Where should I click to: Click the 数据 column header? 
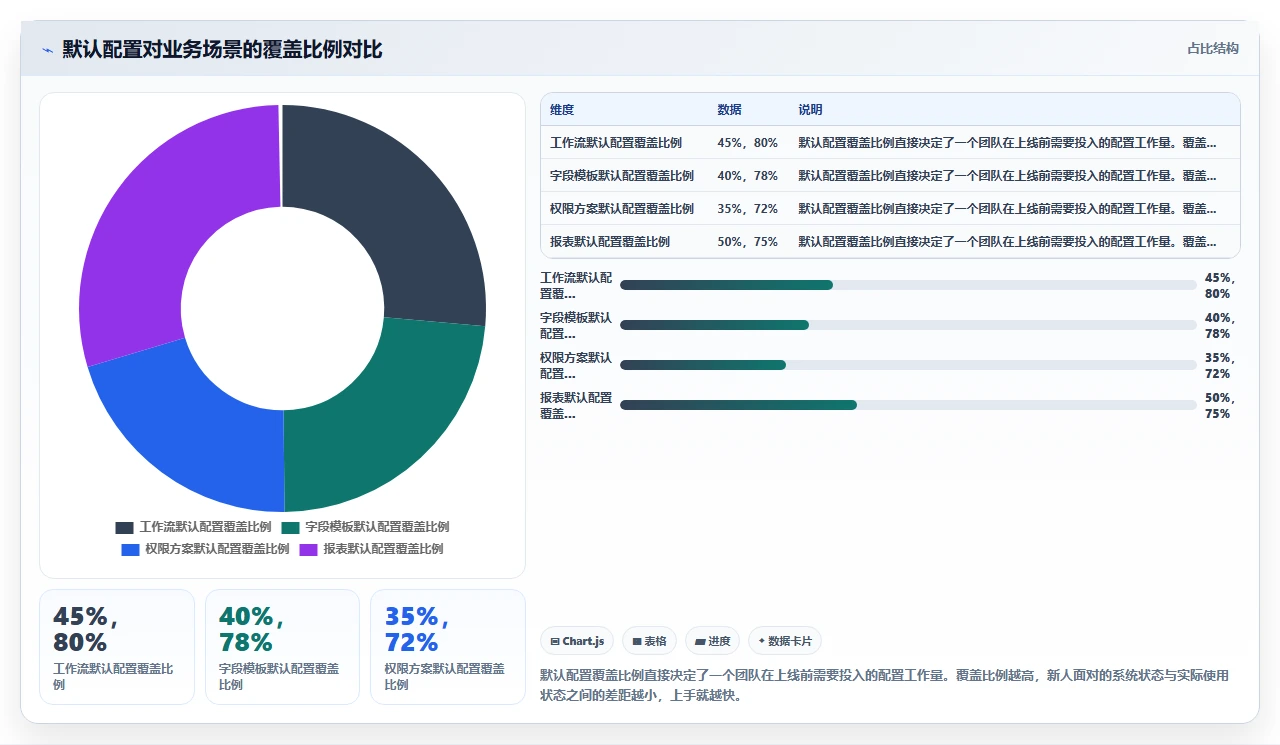(729, 110)
